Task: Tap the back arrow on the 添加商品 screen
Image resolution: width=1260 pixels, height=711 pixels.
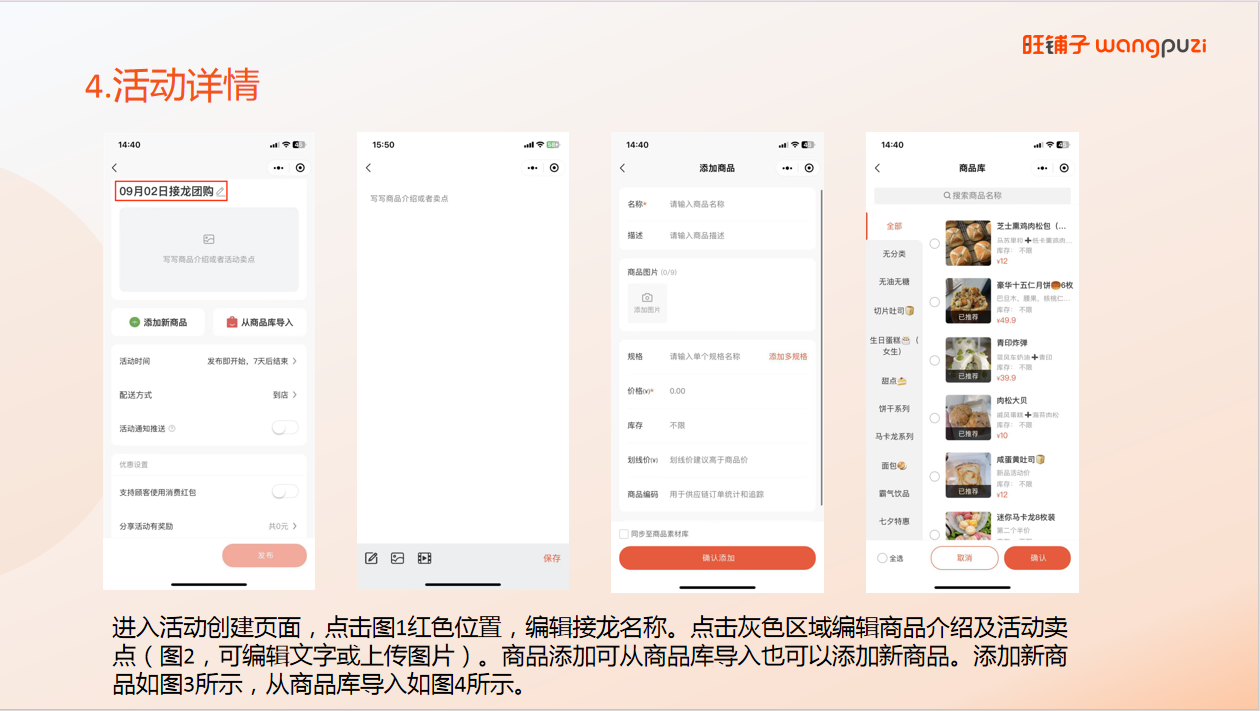Action: [622, 168]
